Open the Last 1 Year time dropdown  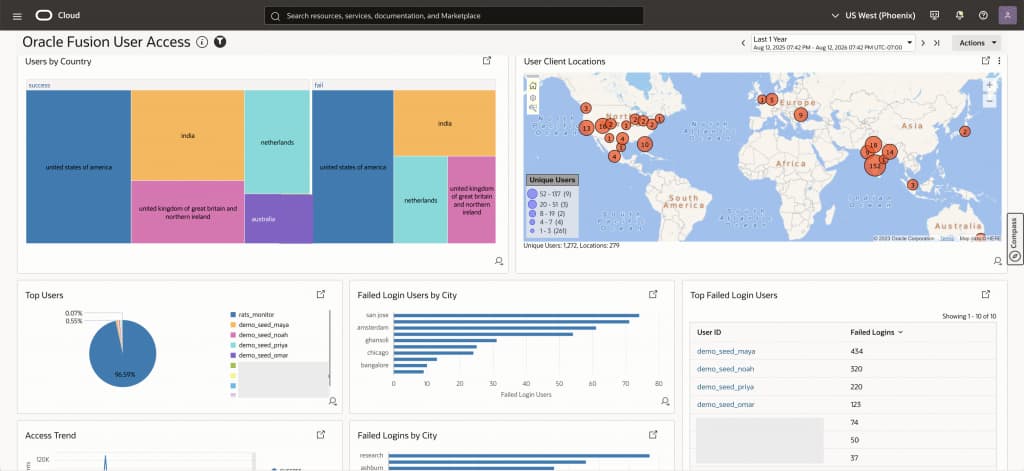pyautogui.click(x=833, y=43)
